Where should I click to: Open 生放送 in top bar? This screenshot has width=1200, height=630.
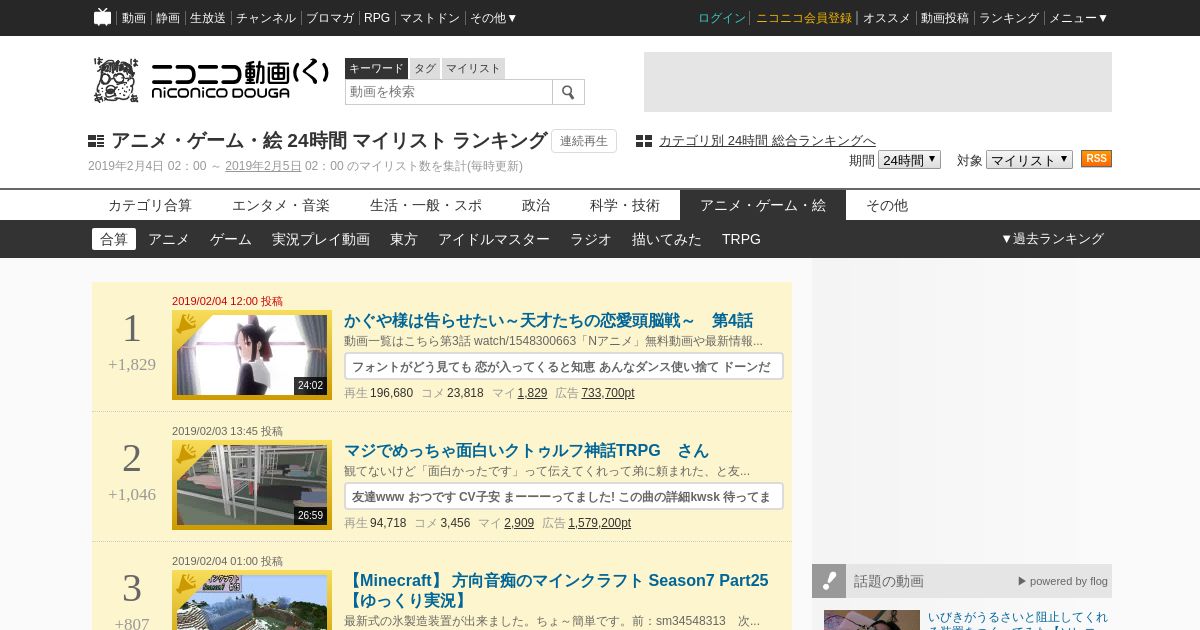(208, 18)
